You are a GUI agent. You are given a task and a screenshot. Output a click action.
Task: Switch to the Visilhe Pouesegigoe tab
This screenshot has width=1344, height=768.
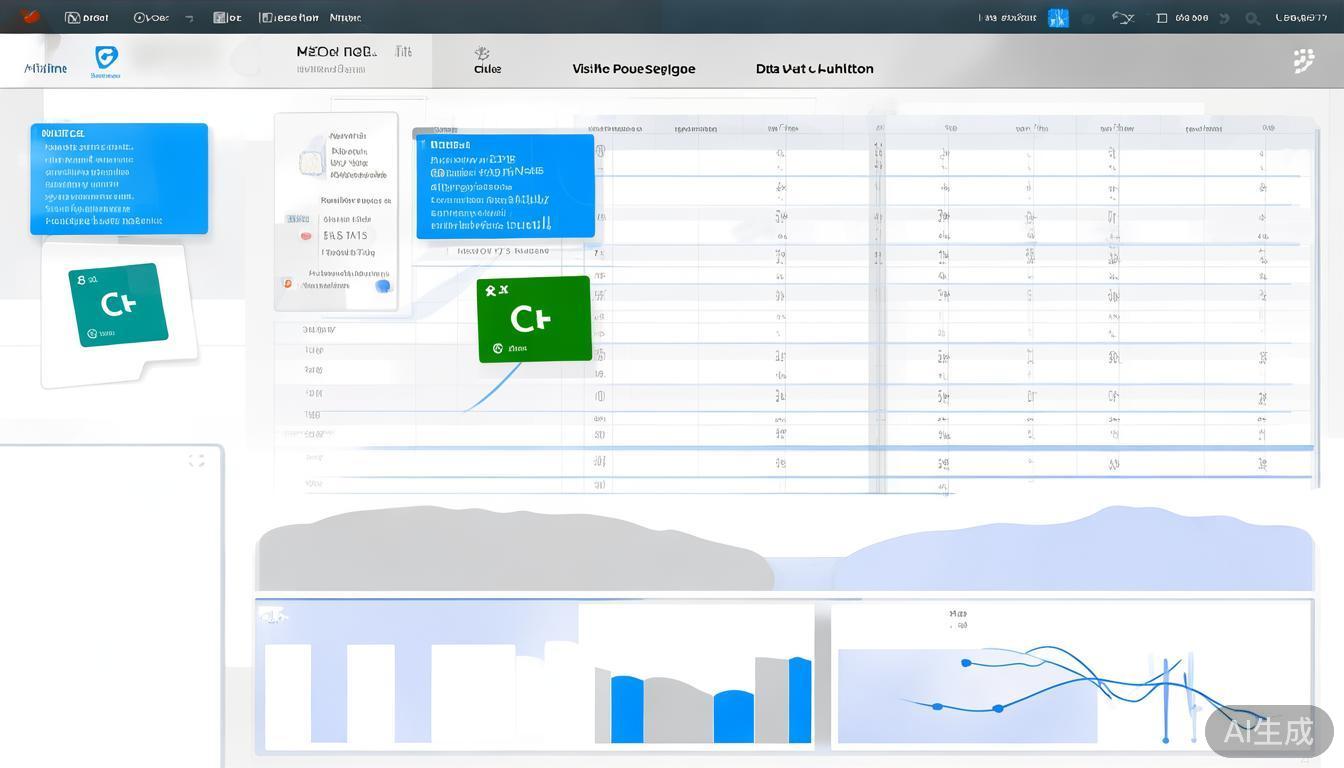pyautogui.click(x=633, y=69)
